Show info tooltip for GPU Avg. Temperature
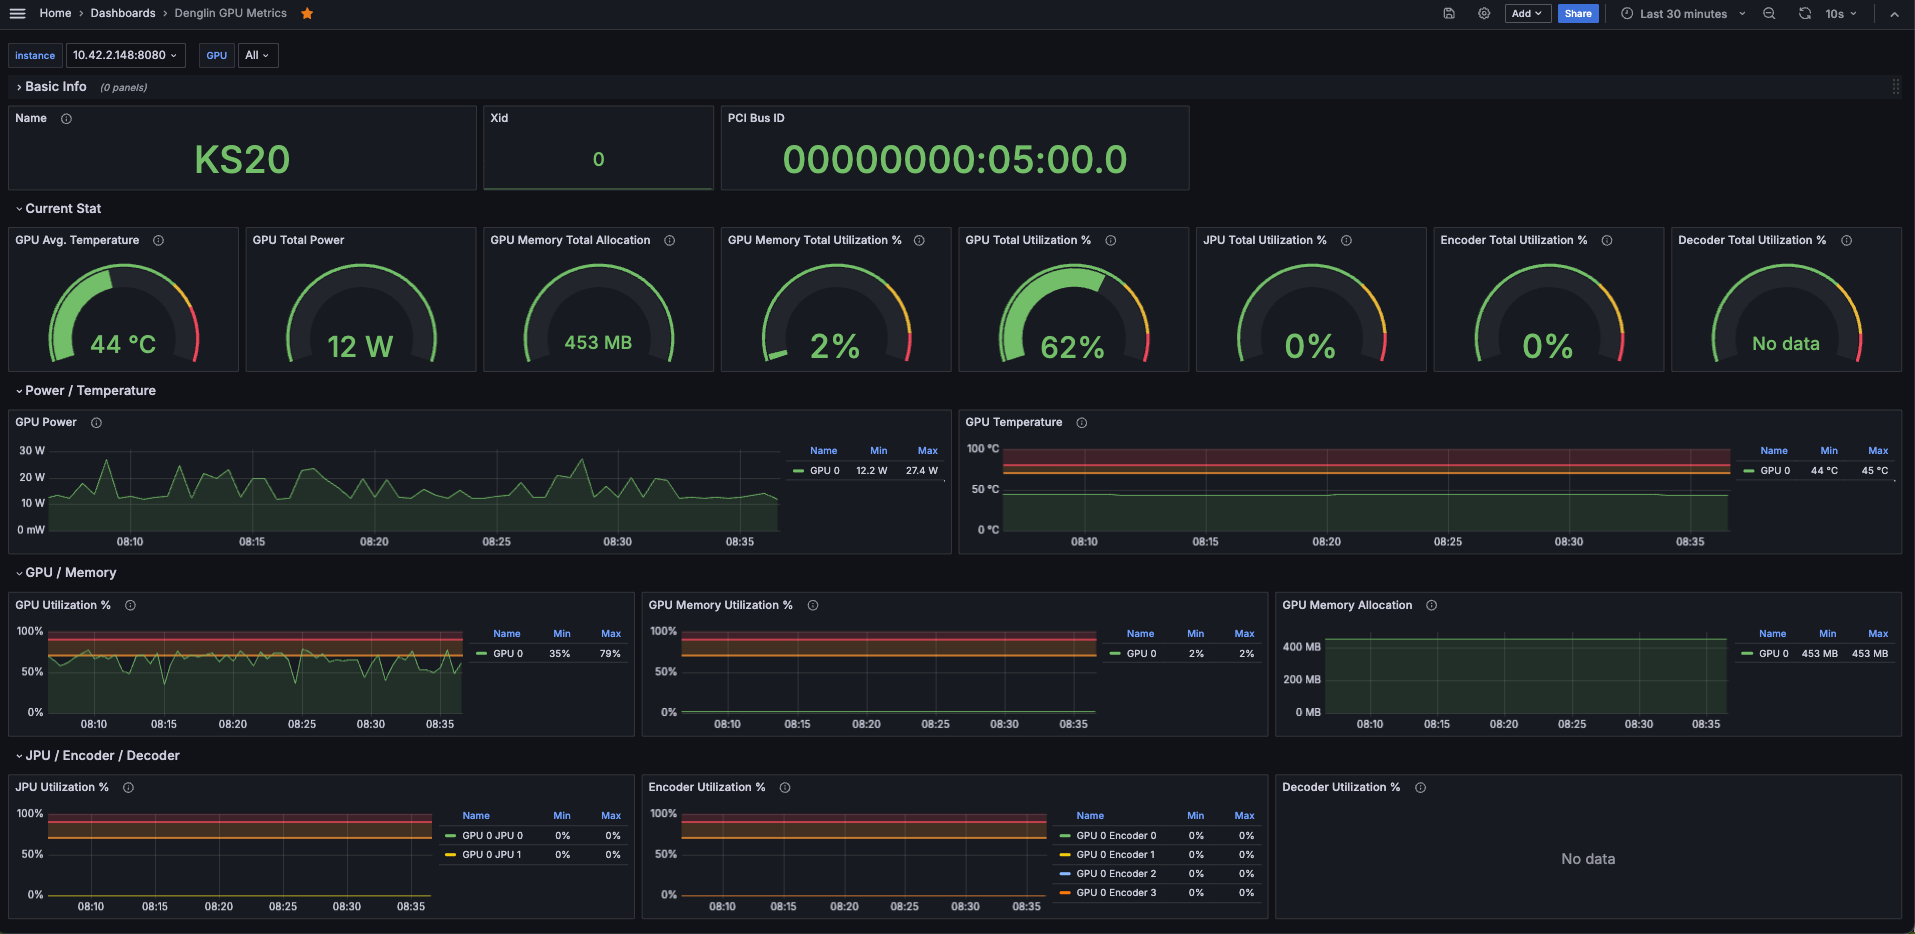 [x=158, y=240]
